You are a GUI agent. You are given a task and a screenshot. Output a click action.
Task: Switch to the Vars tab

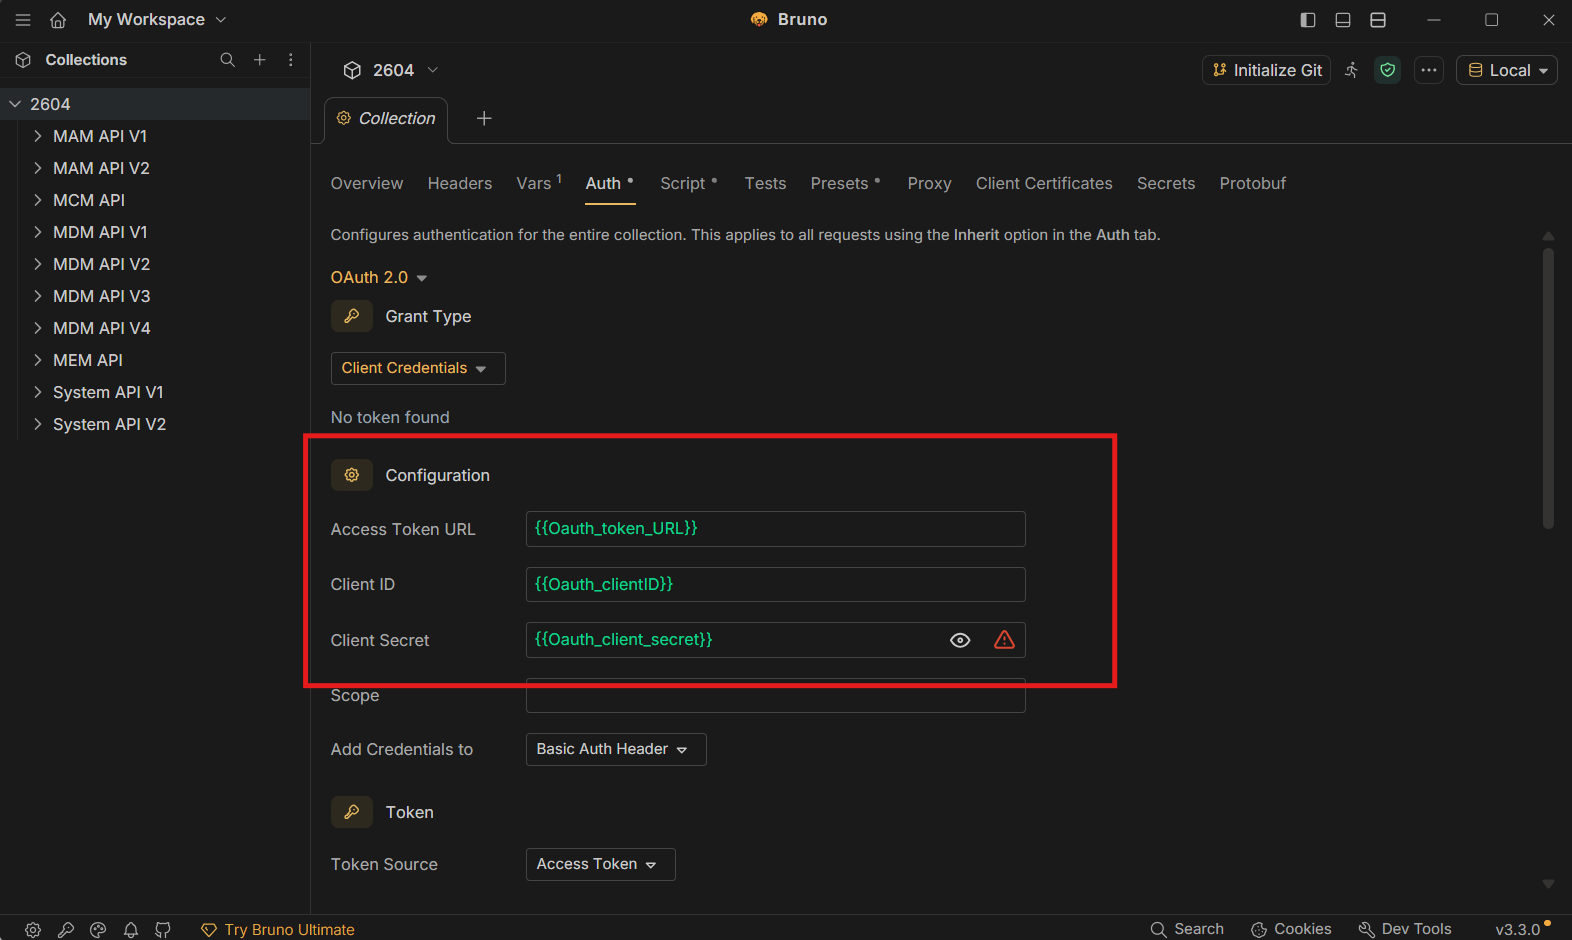pyautogui.click(x=539, y=183)
